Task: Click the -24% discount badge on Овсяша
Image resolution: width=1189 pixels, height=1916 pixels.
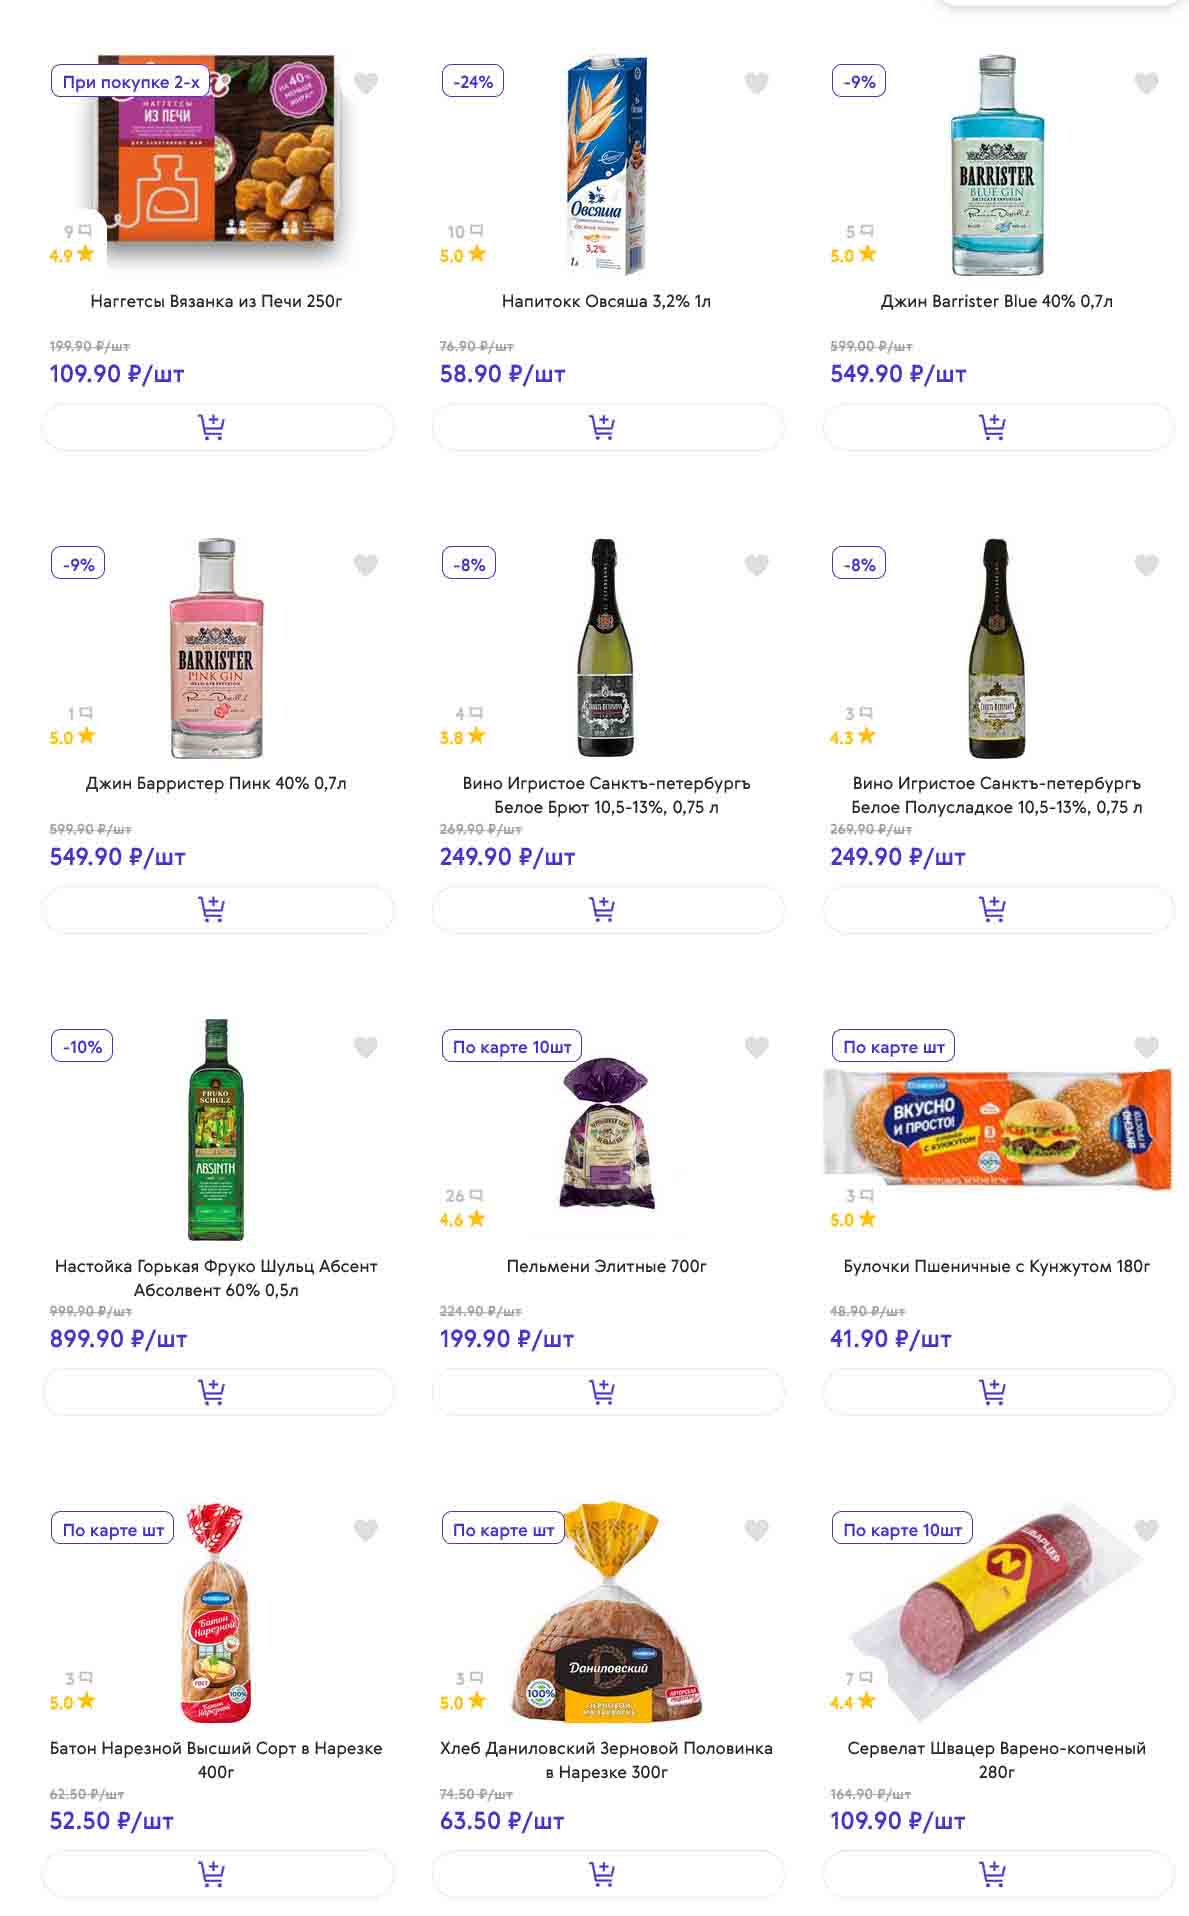Action: [x=472, y=82]
